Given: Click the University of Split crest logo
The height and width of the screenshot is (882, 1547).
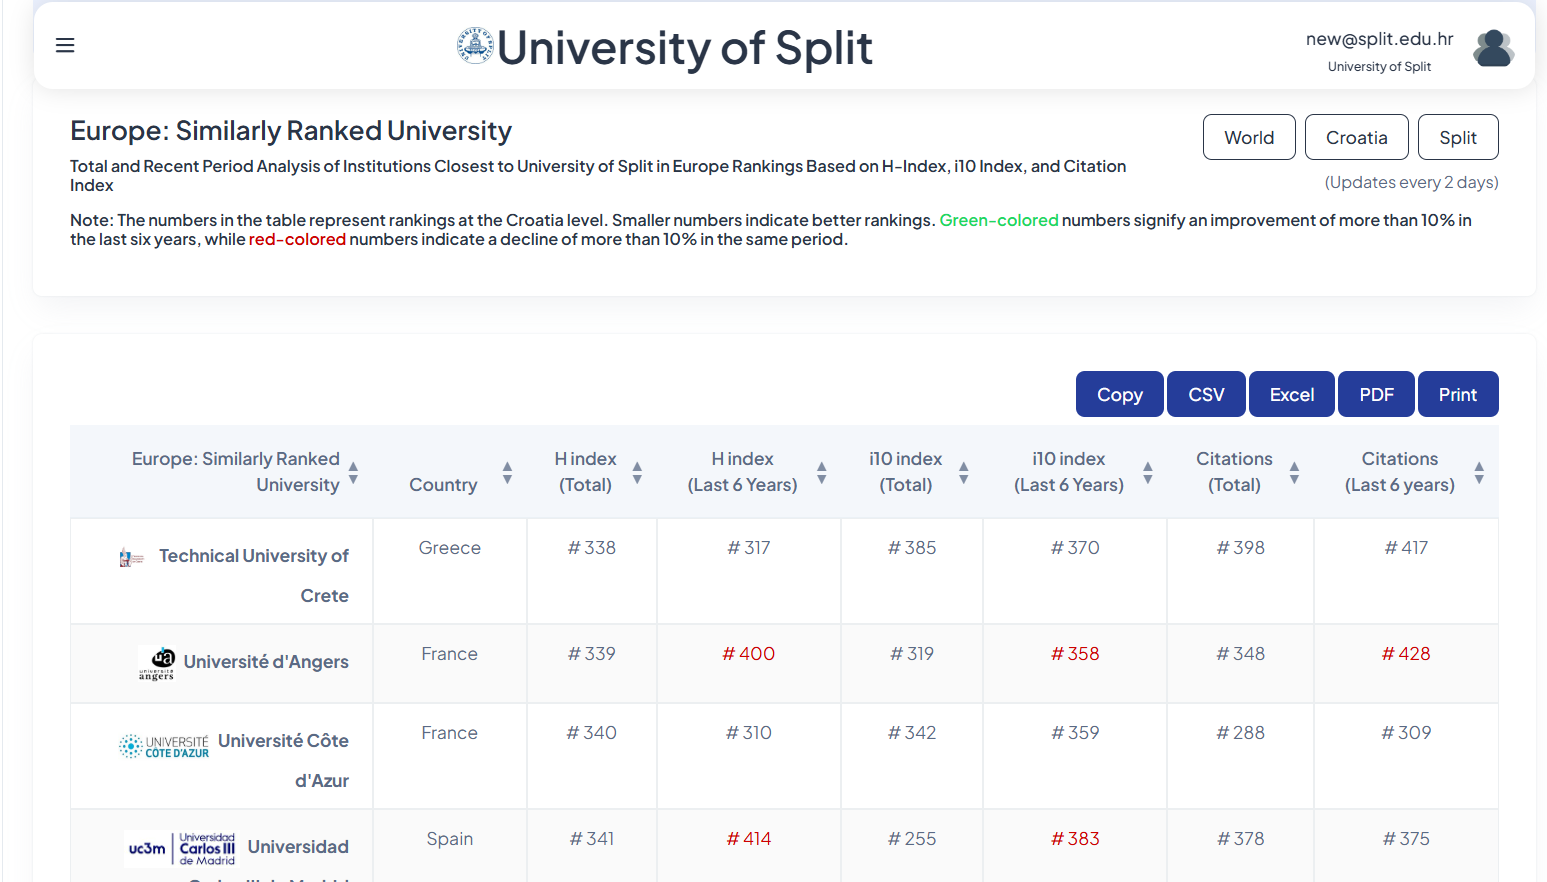Looking at the screenshot, I should (x=475, y=46).
